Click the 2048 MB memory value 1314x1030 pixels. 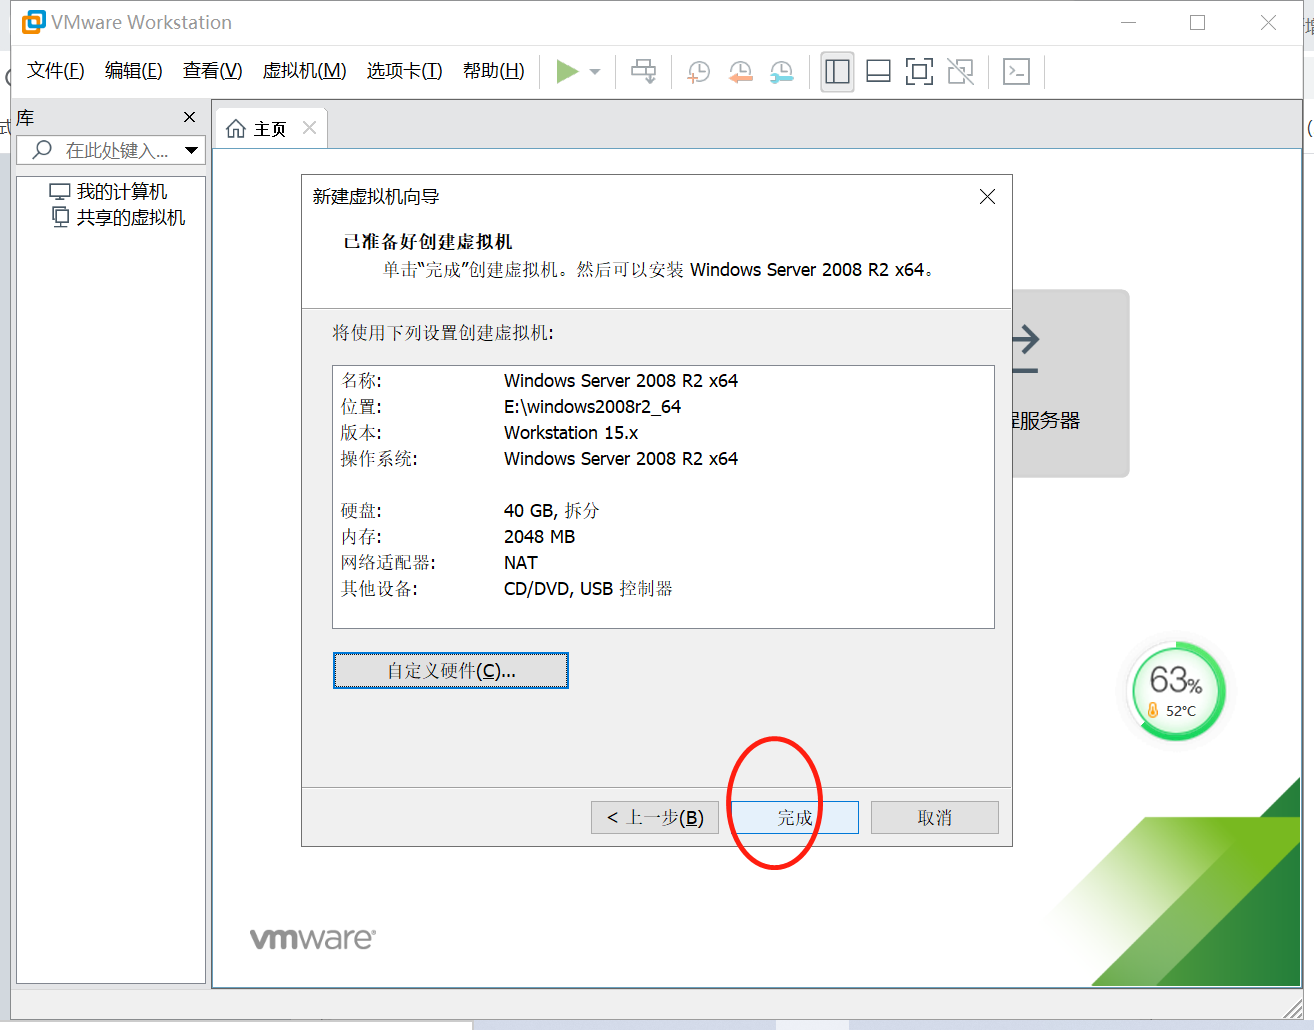(539, 537)
